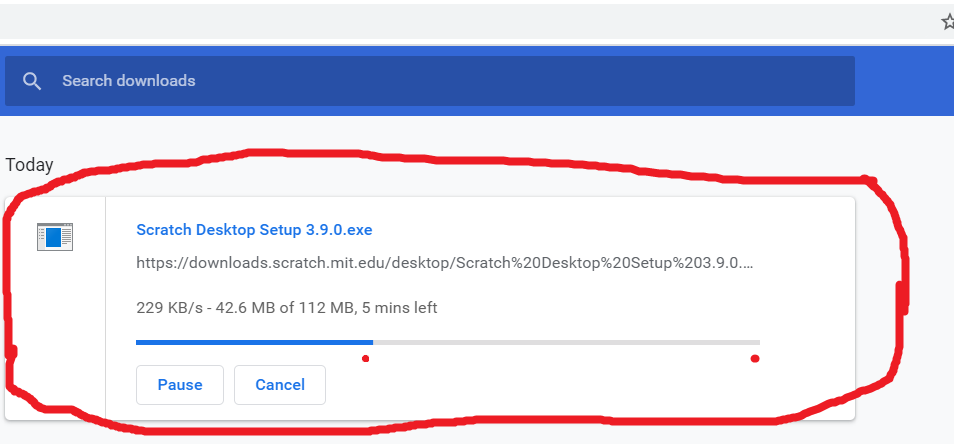Click the red dot under progress bar's right end

click(755, 359)
